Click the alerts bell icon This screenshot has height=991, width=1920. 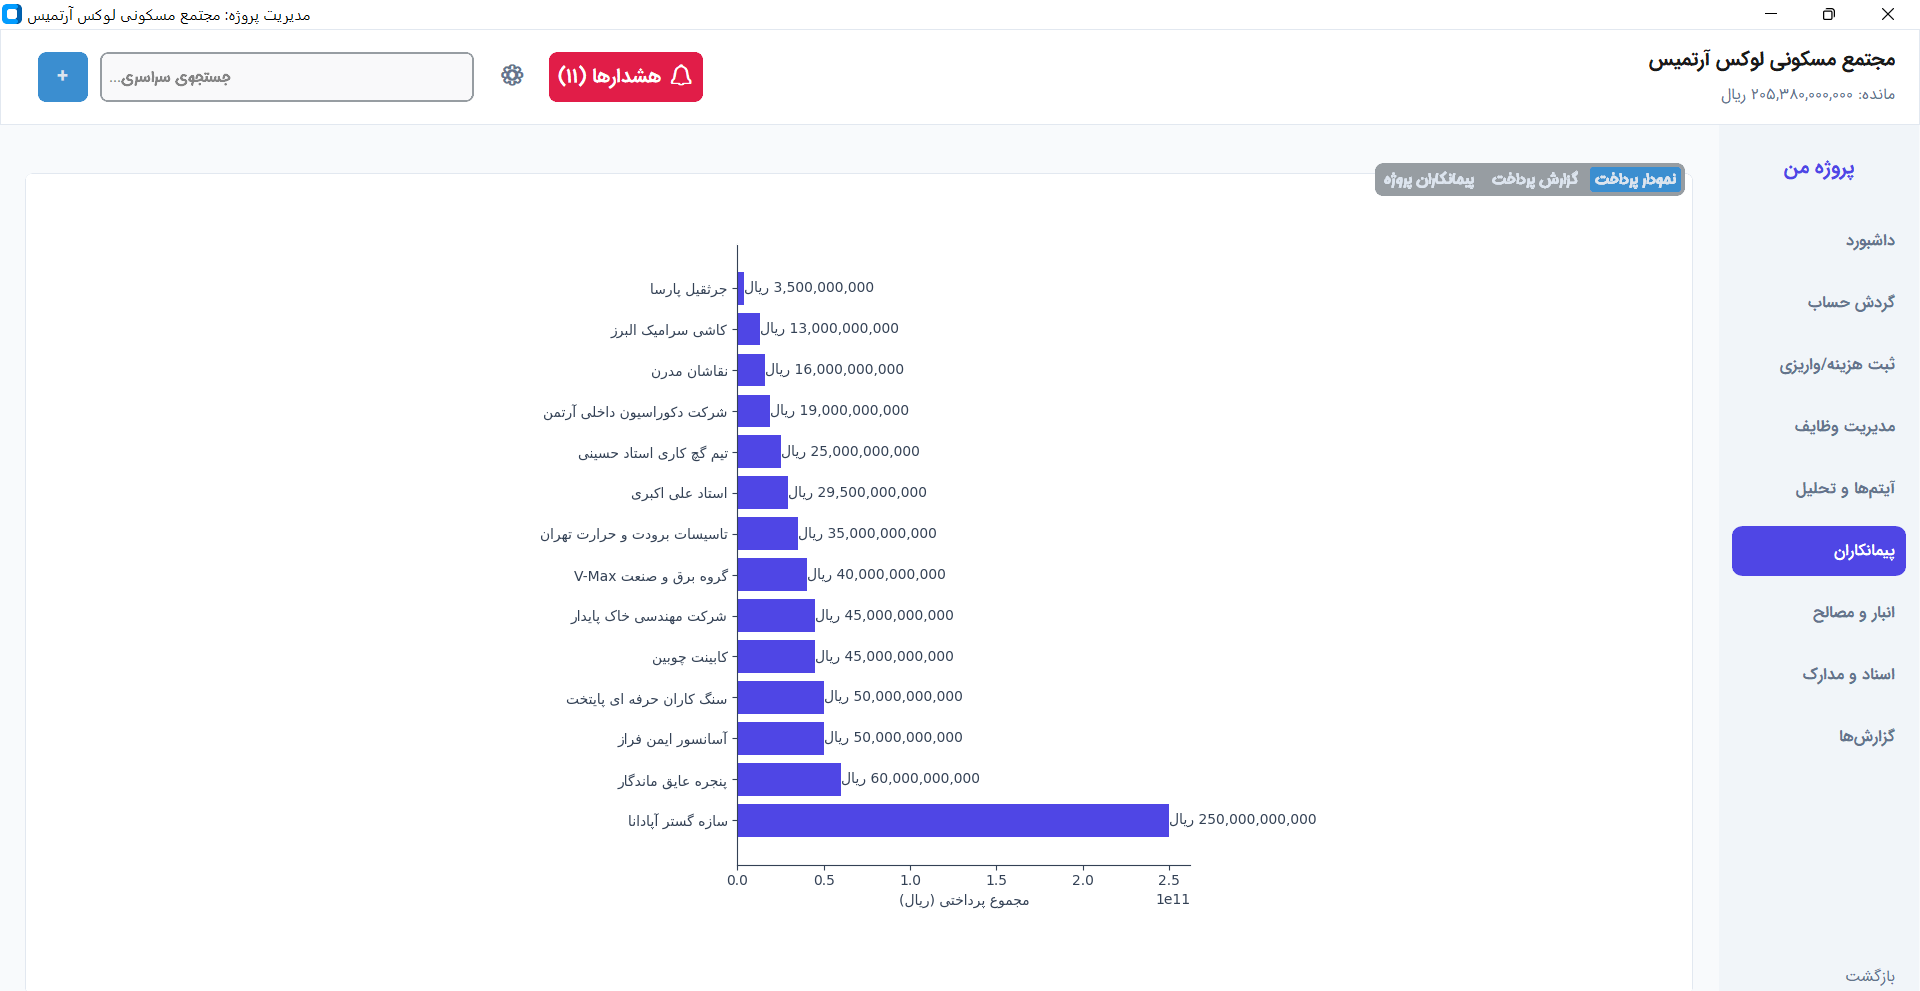coord(625,76)
